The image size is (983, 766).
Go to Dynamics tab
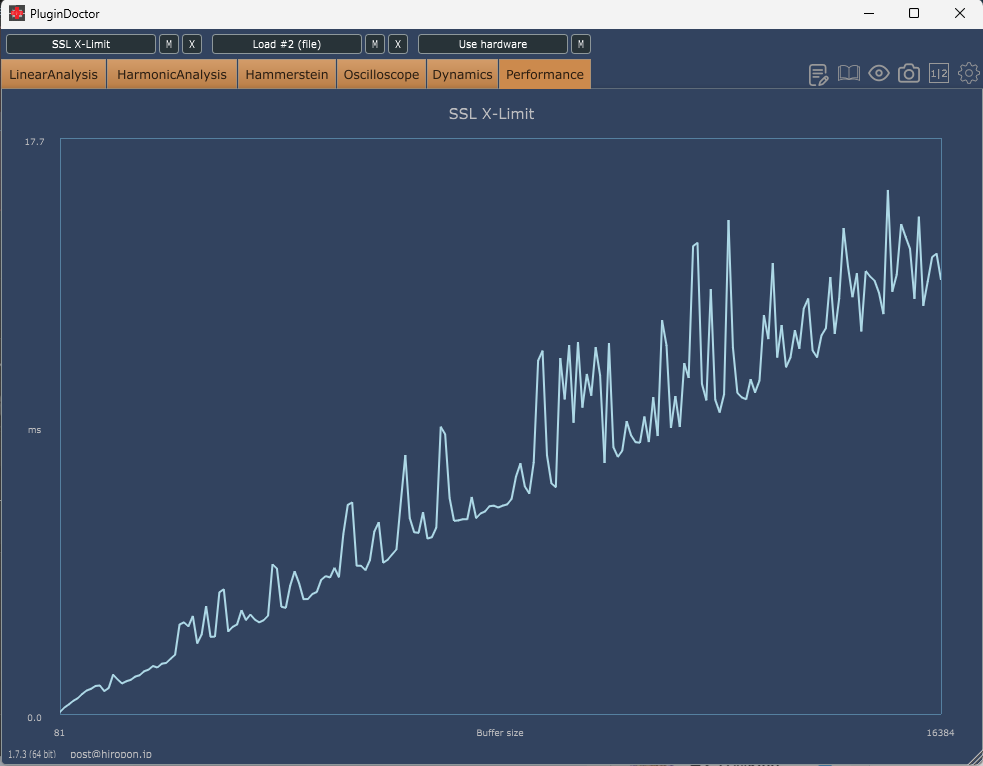[462, 74]
